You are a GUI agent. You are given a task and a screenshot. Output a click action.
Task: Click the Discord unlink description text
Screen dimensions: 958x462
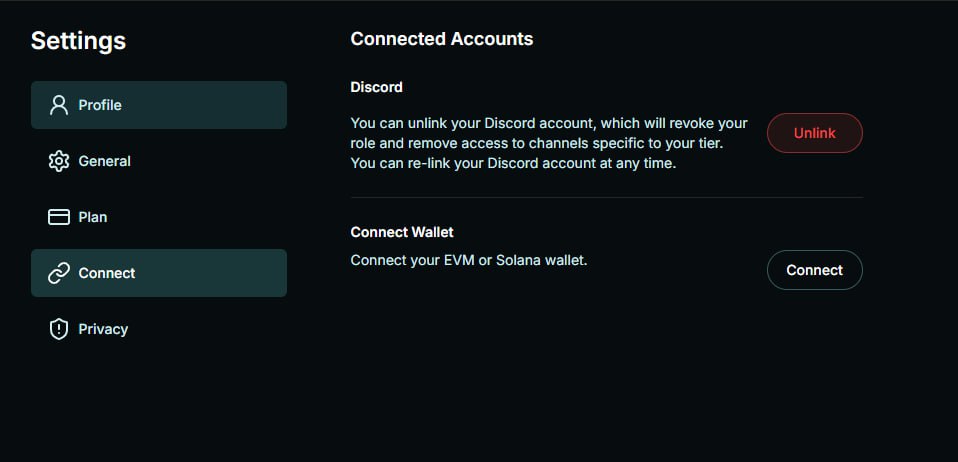click(x=548, y=143)
